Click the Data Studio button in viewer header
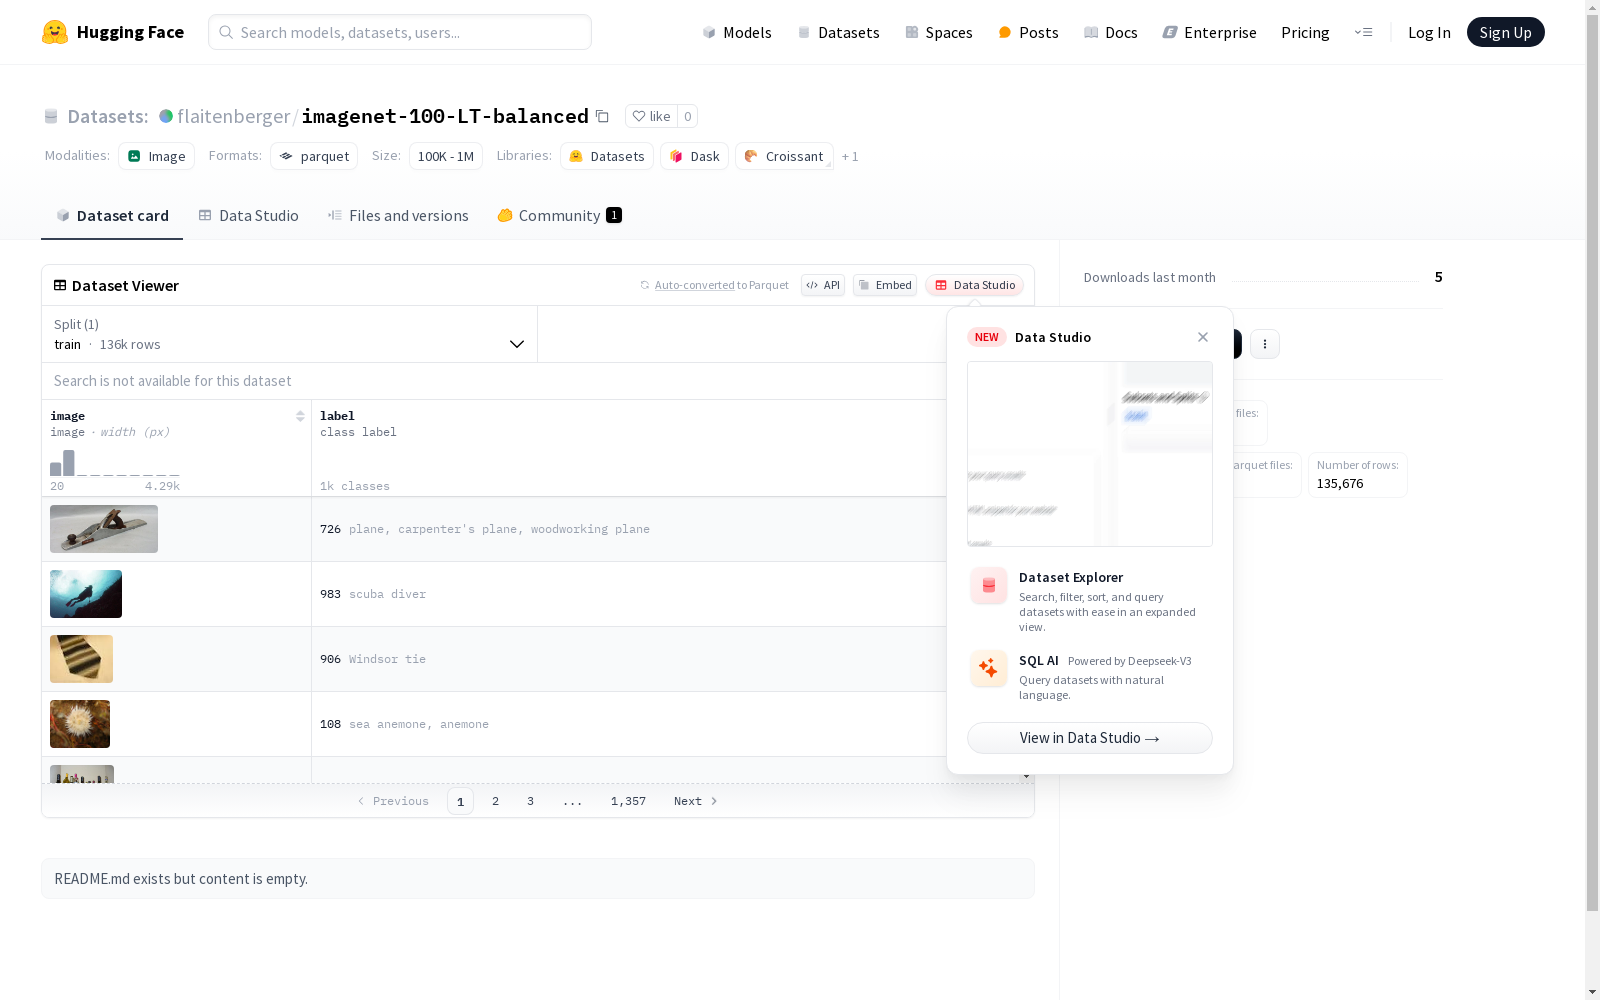This screenshot has height=1000, width=1600. (x=975, y=285)
